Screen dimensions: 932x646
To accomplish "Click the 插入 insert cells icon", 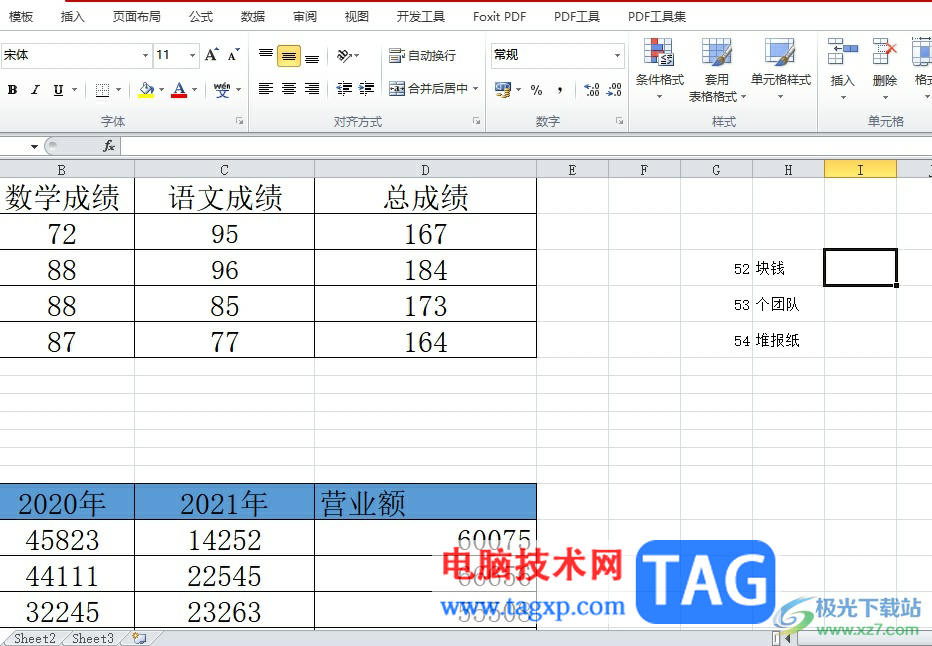I will (x=842, y=52).
